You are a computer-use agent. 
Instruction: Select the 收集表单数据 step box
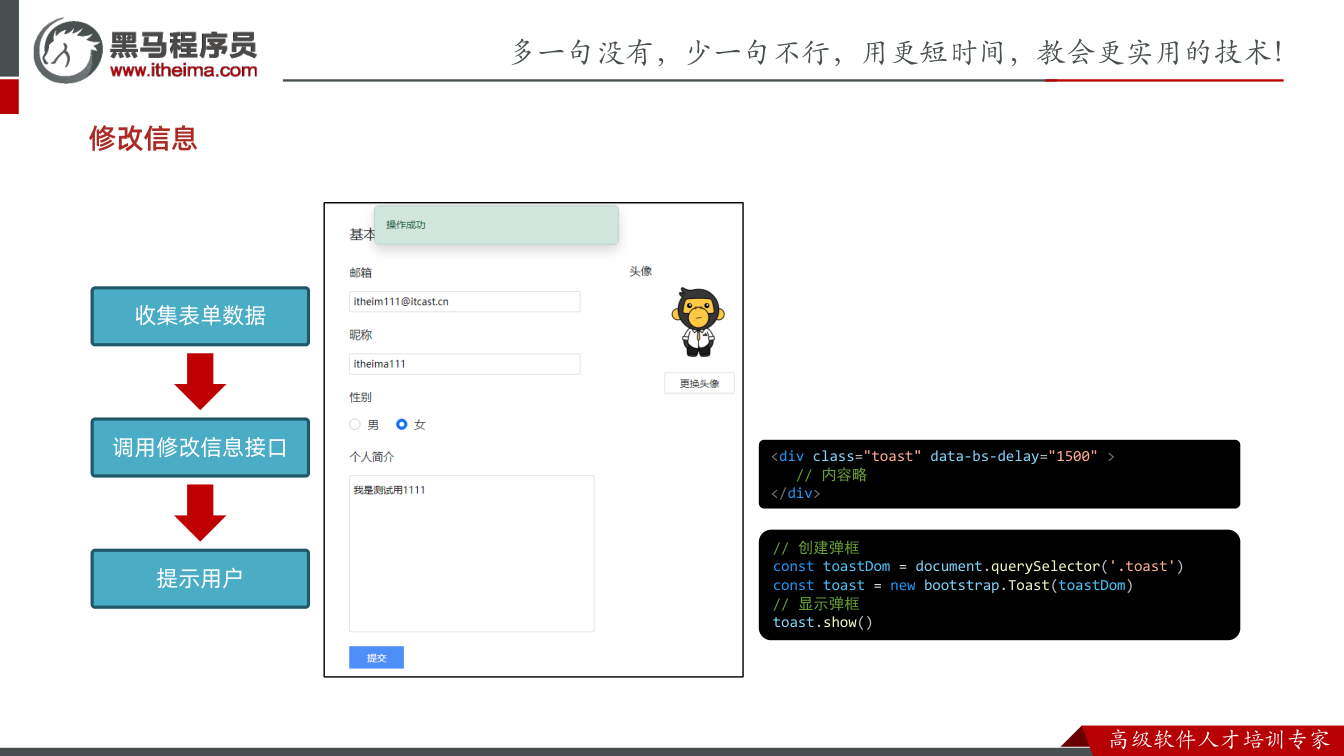click(x=200, y=316)
